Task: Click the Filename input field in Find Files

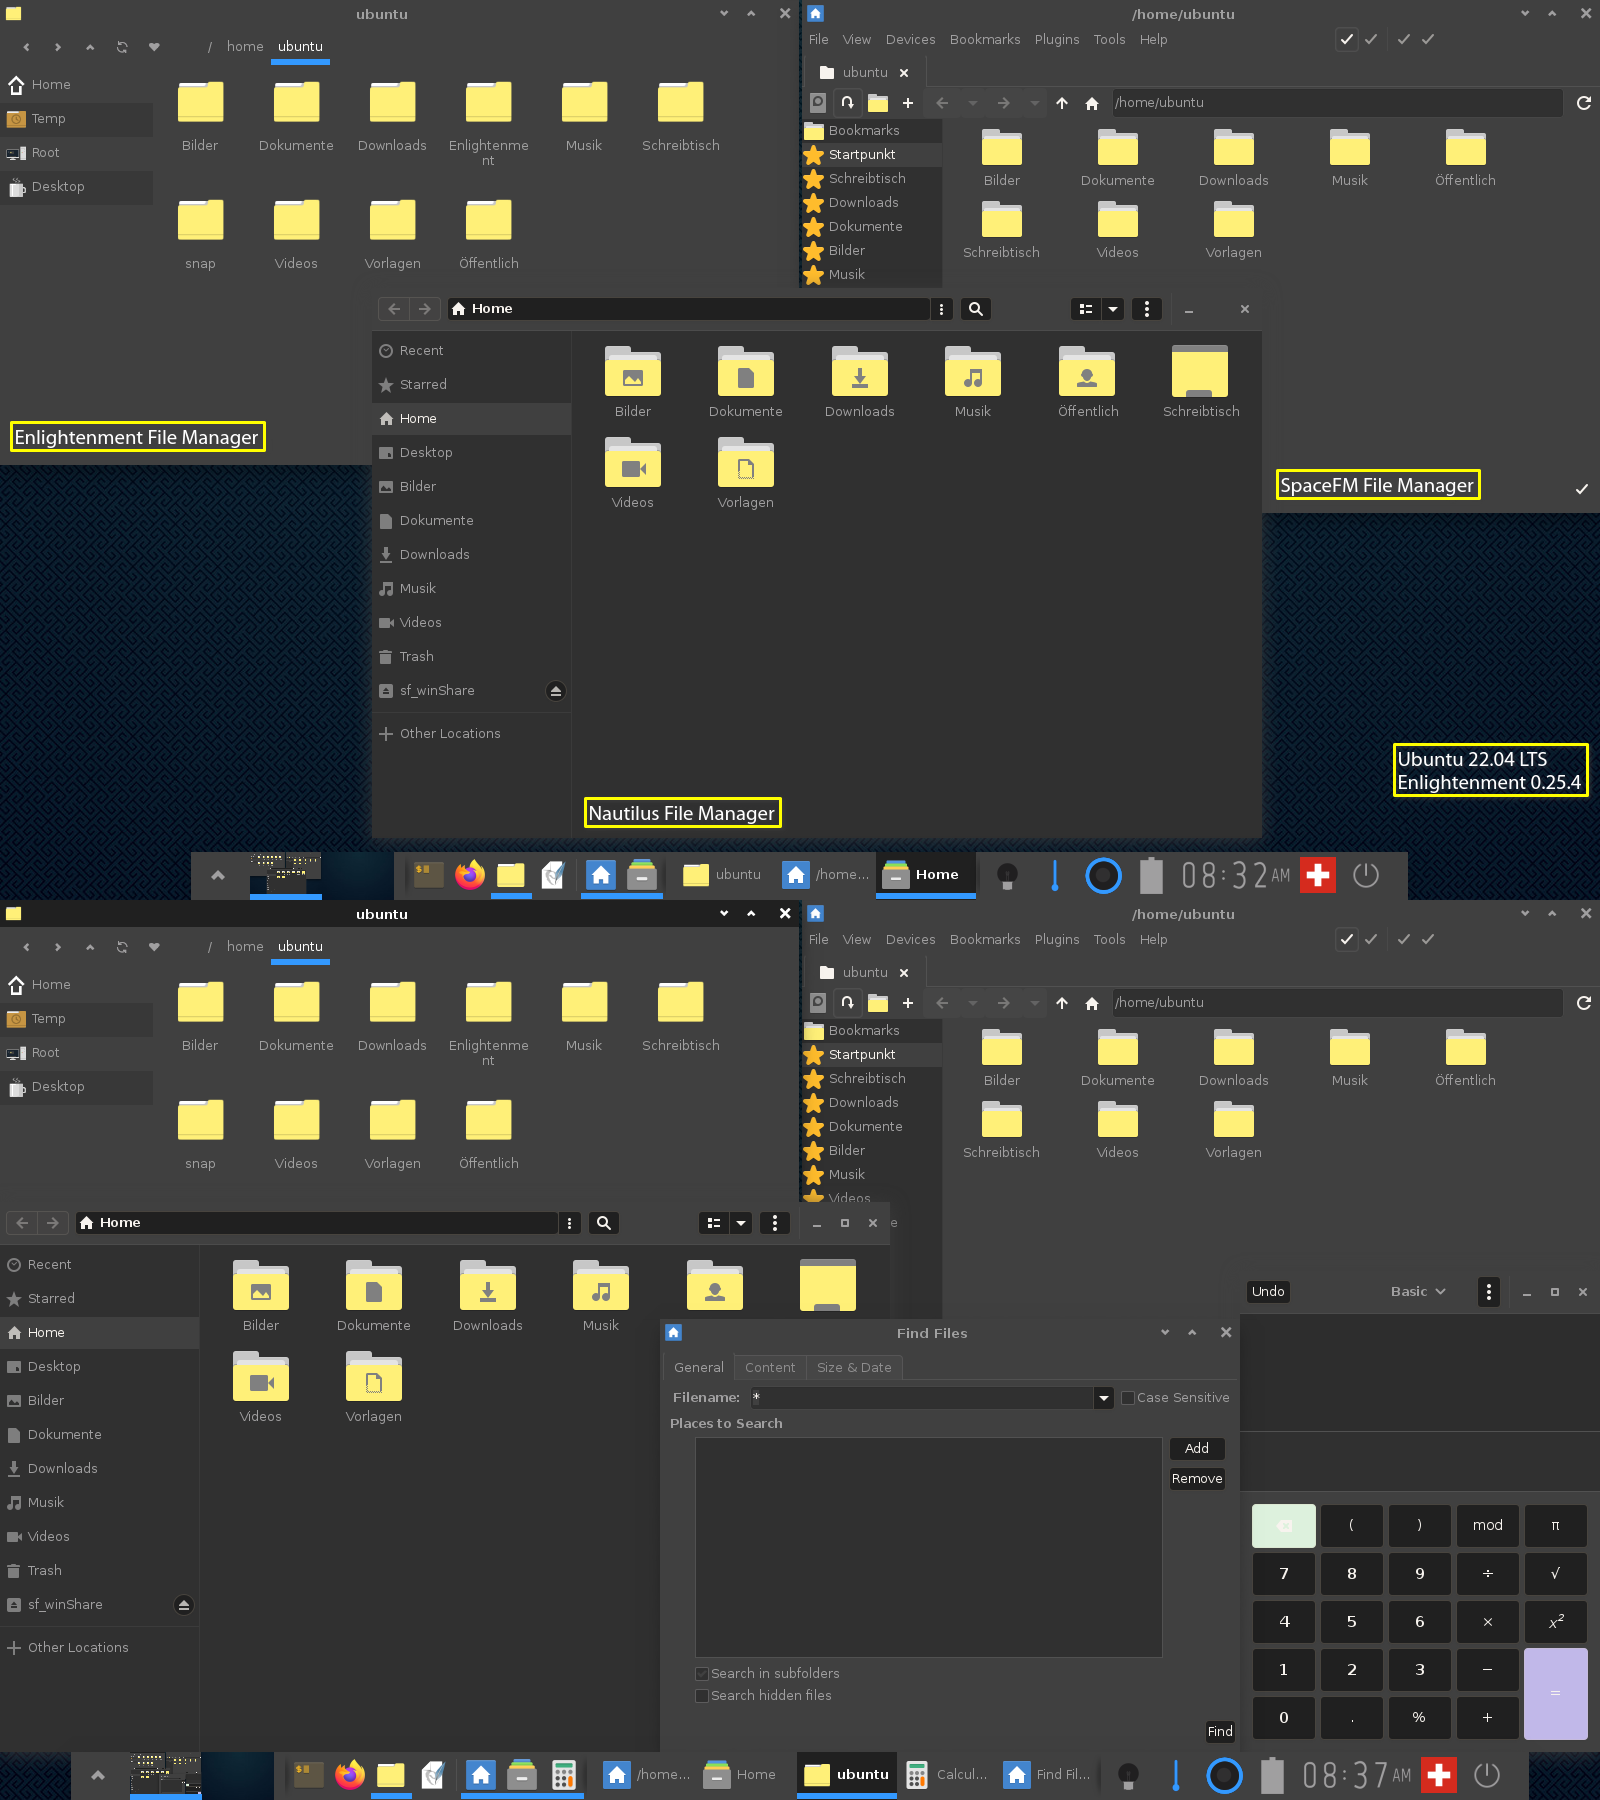Action: click(922, 1398)
